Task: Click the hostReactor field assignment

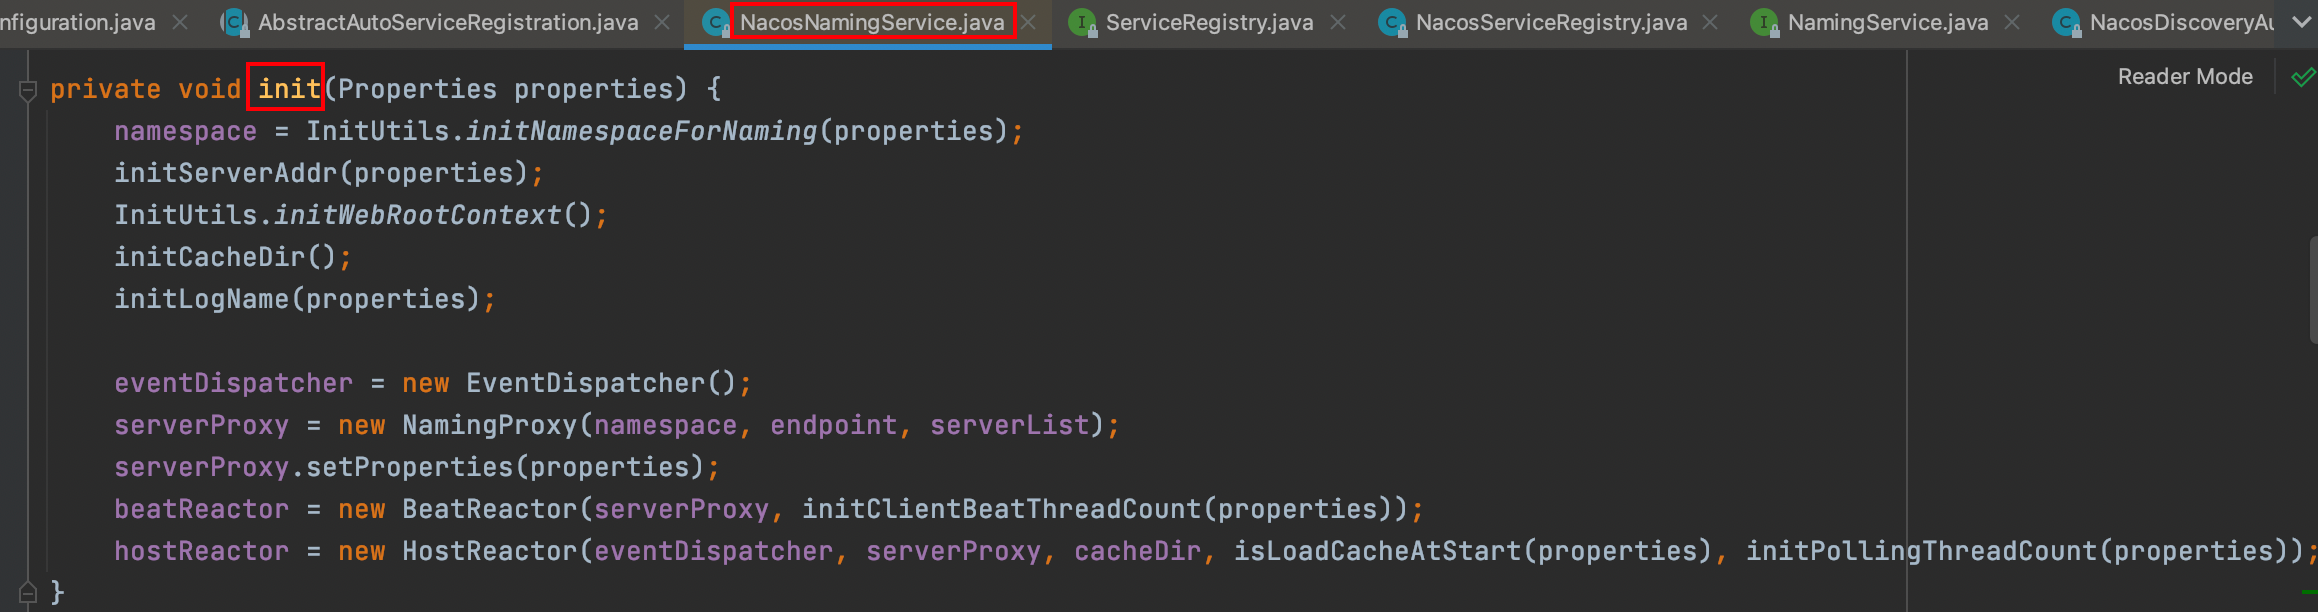Action: pyautogui.click(x=202, y=551)
